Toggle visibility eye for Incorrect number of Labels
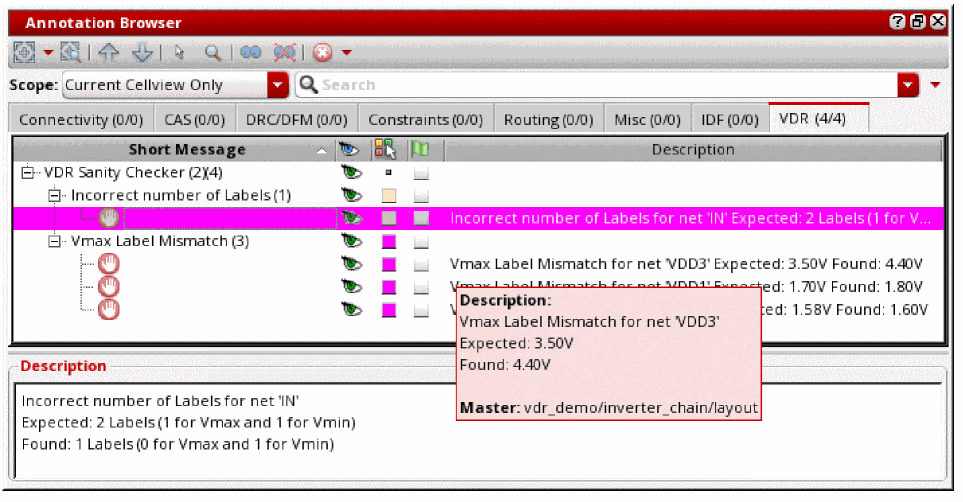The height and width of the screenshot is (502, 963). coord(351,195)
